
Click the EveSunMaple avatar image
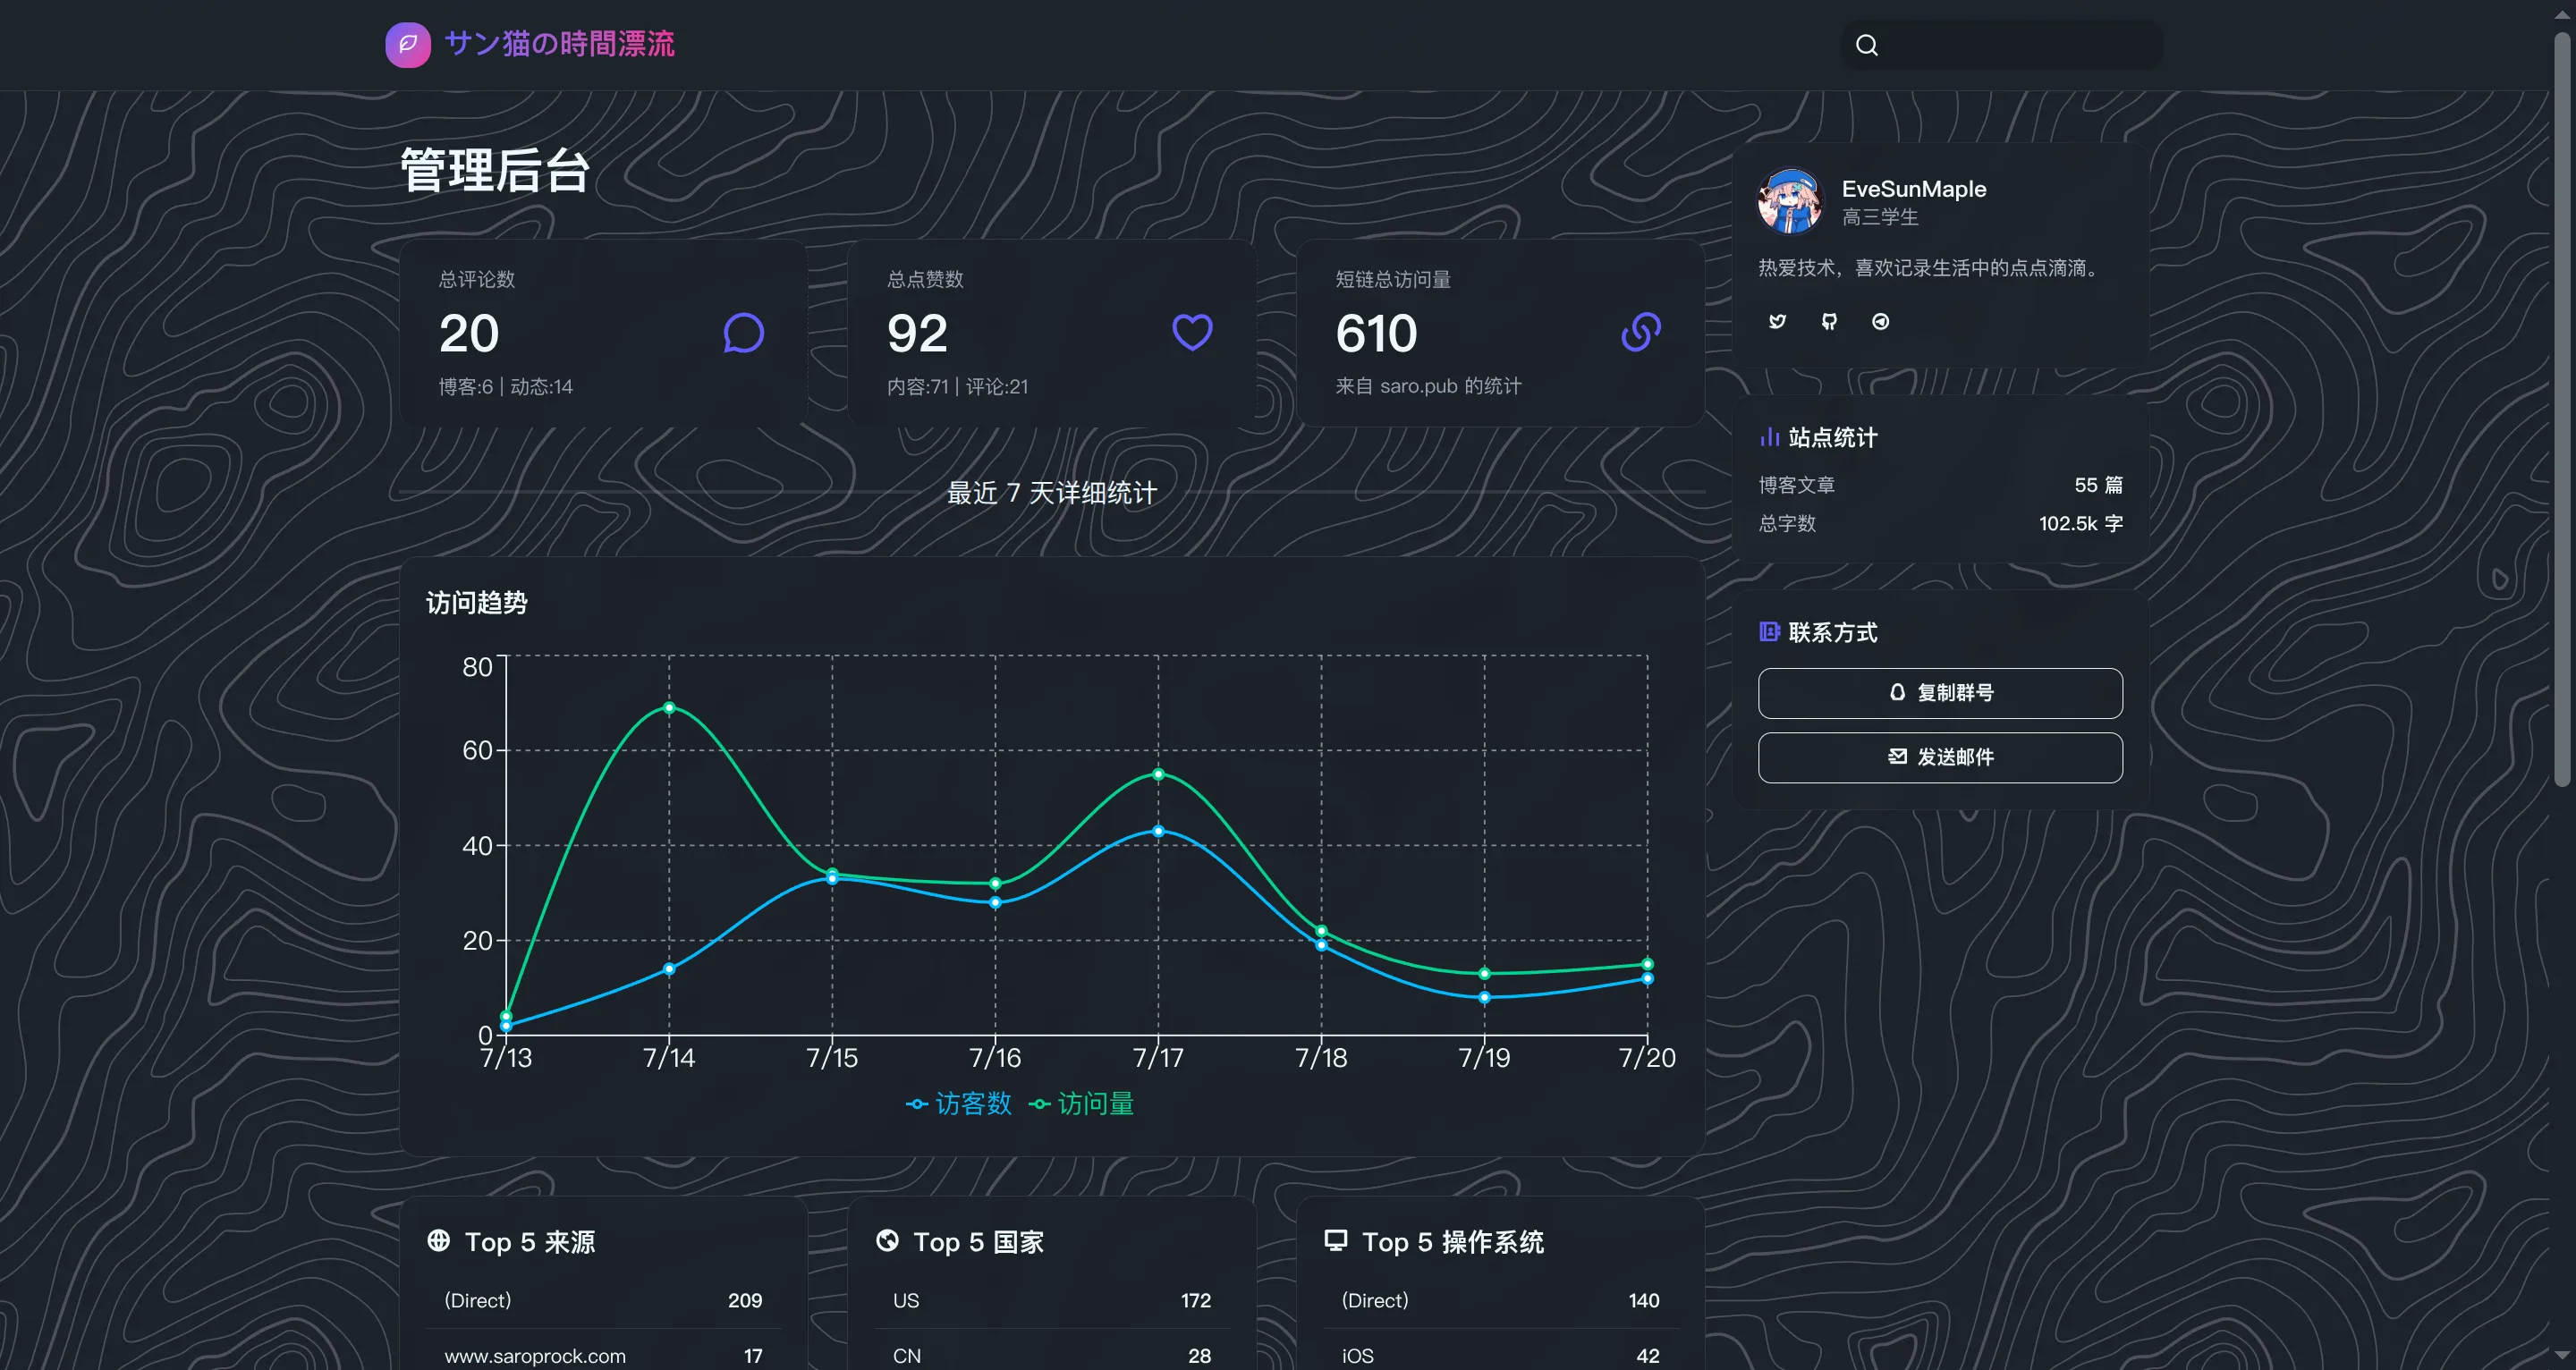(1791, 201)
